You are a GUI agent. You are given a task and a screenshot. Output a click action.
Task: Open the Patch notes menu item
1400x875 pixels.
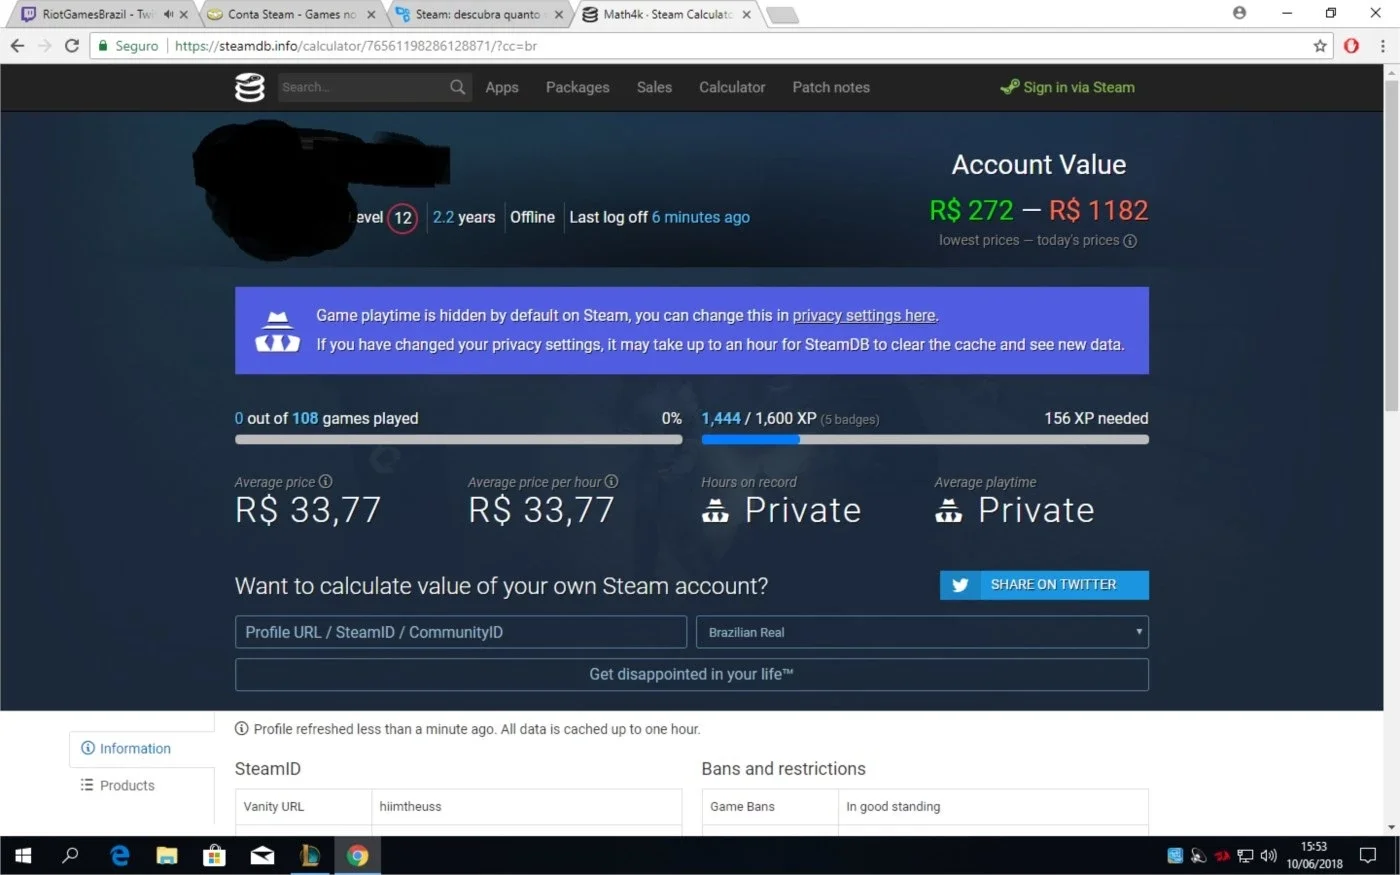pos(831,87)
